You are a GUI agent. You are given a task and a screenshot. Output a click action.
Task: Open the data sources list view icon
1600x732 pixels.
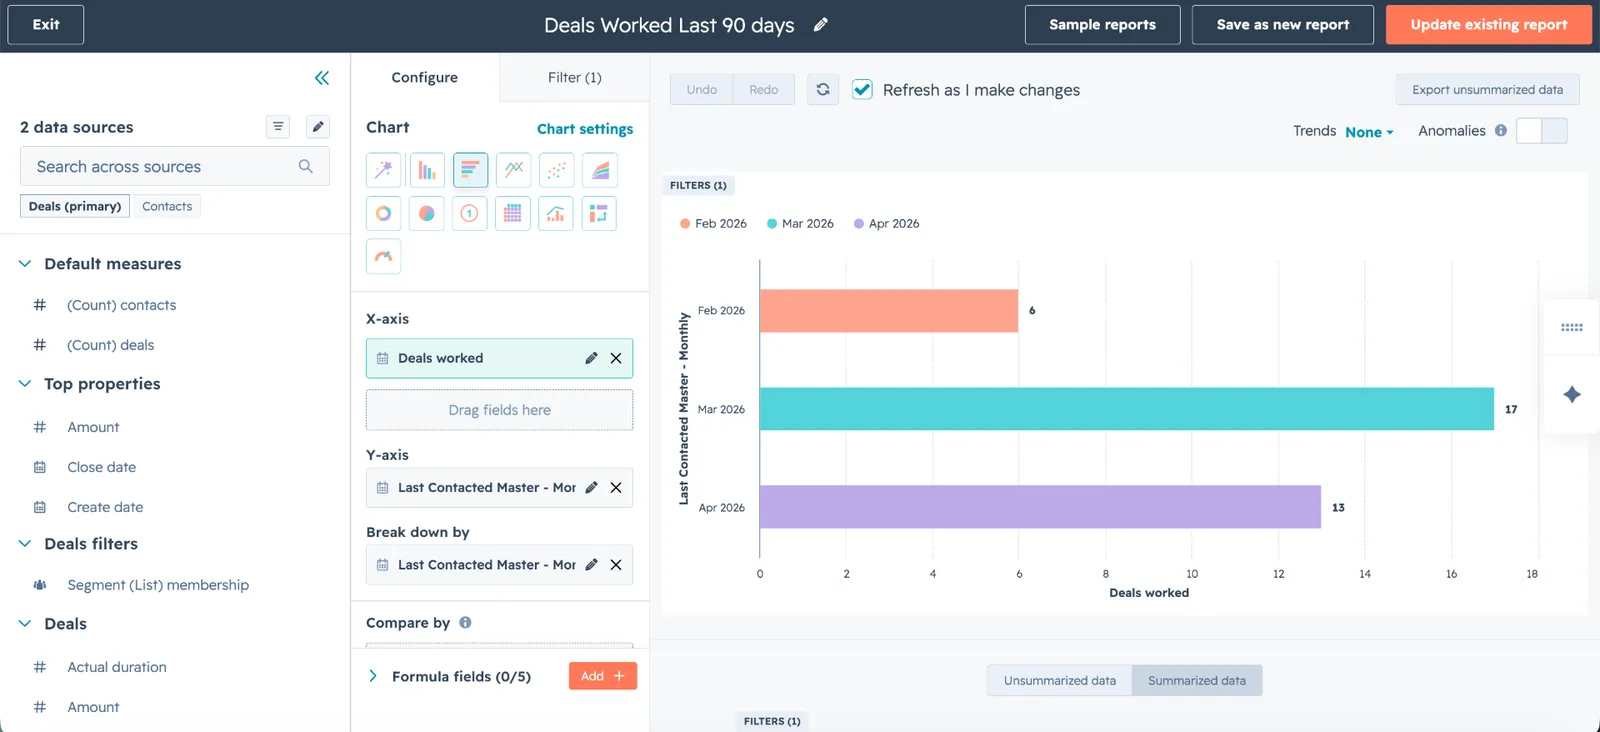[x=278, y=127]
